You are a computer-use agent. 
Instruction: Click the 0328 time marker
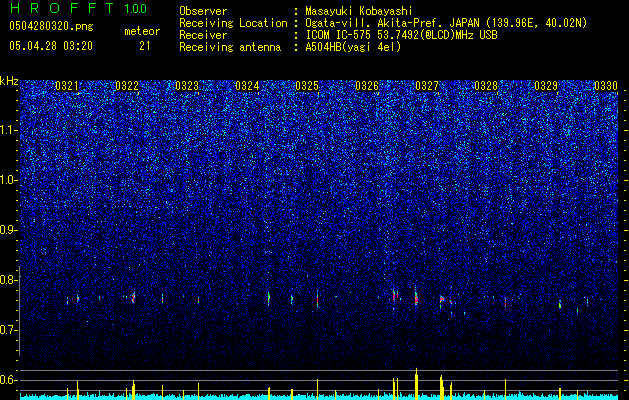tap(486, 86)
